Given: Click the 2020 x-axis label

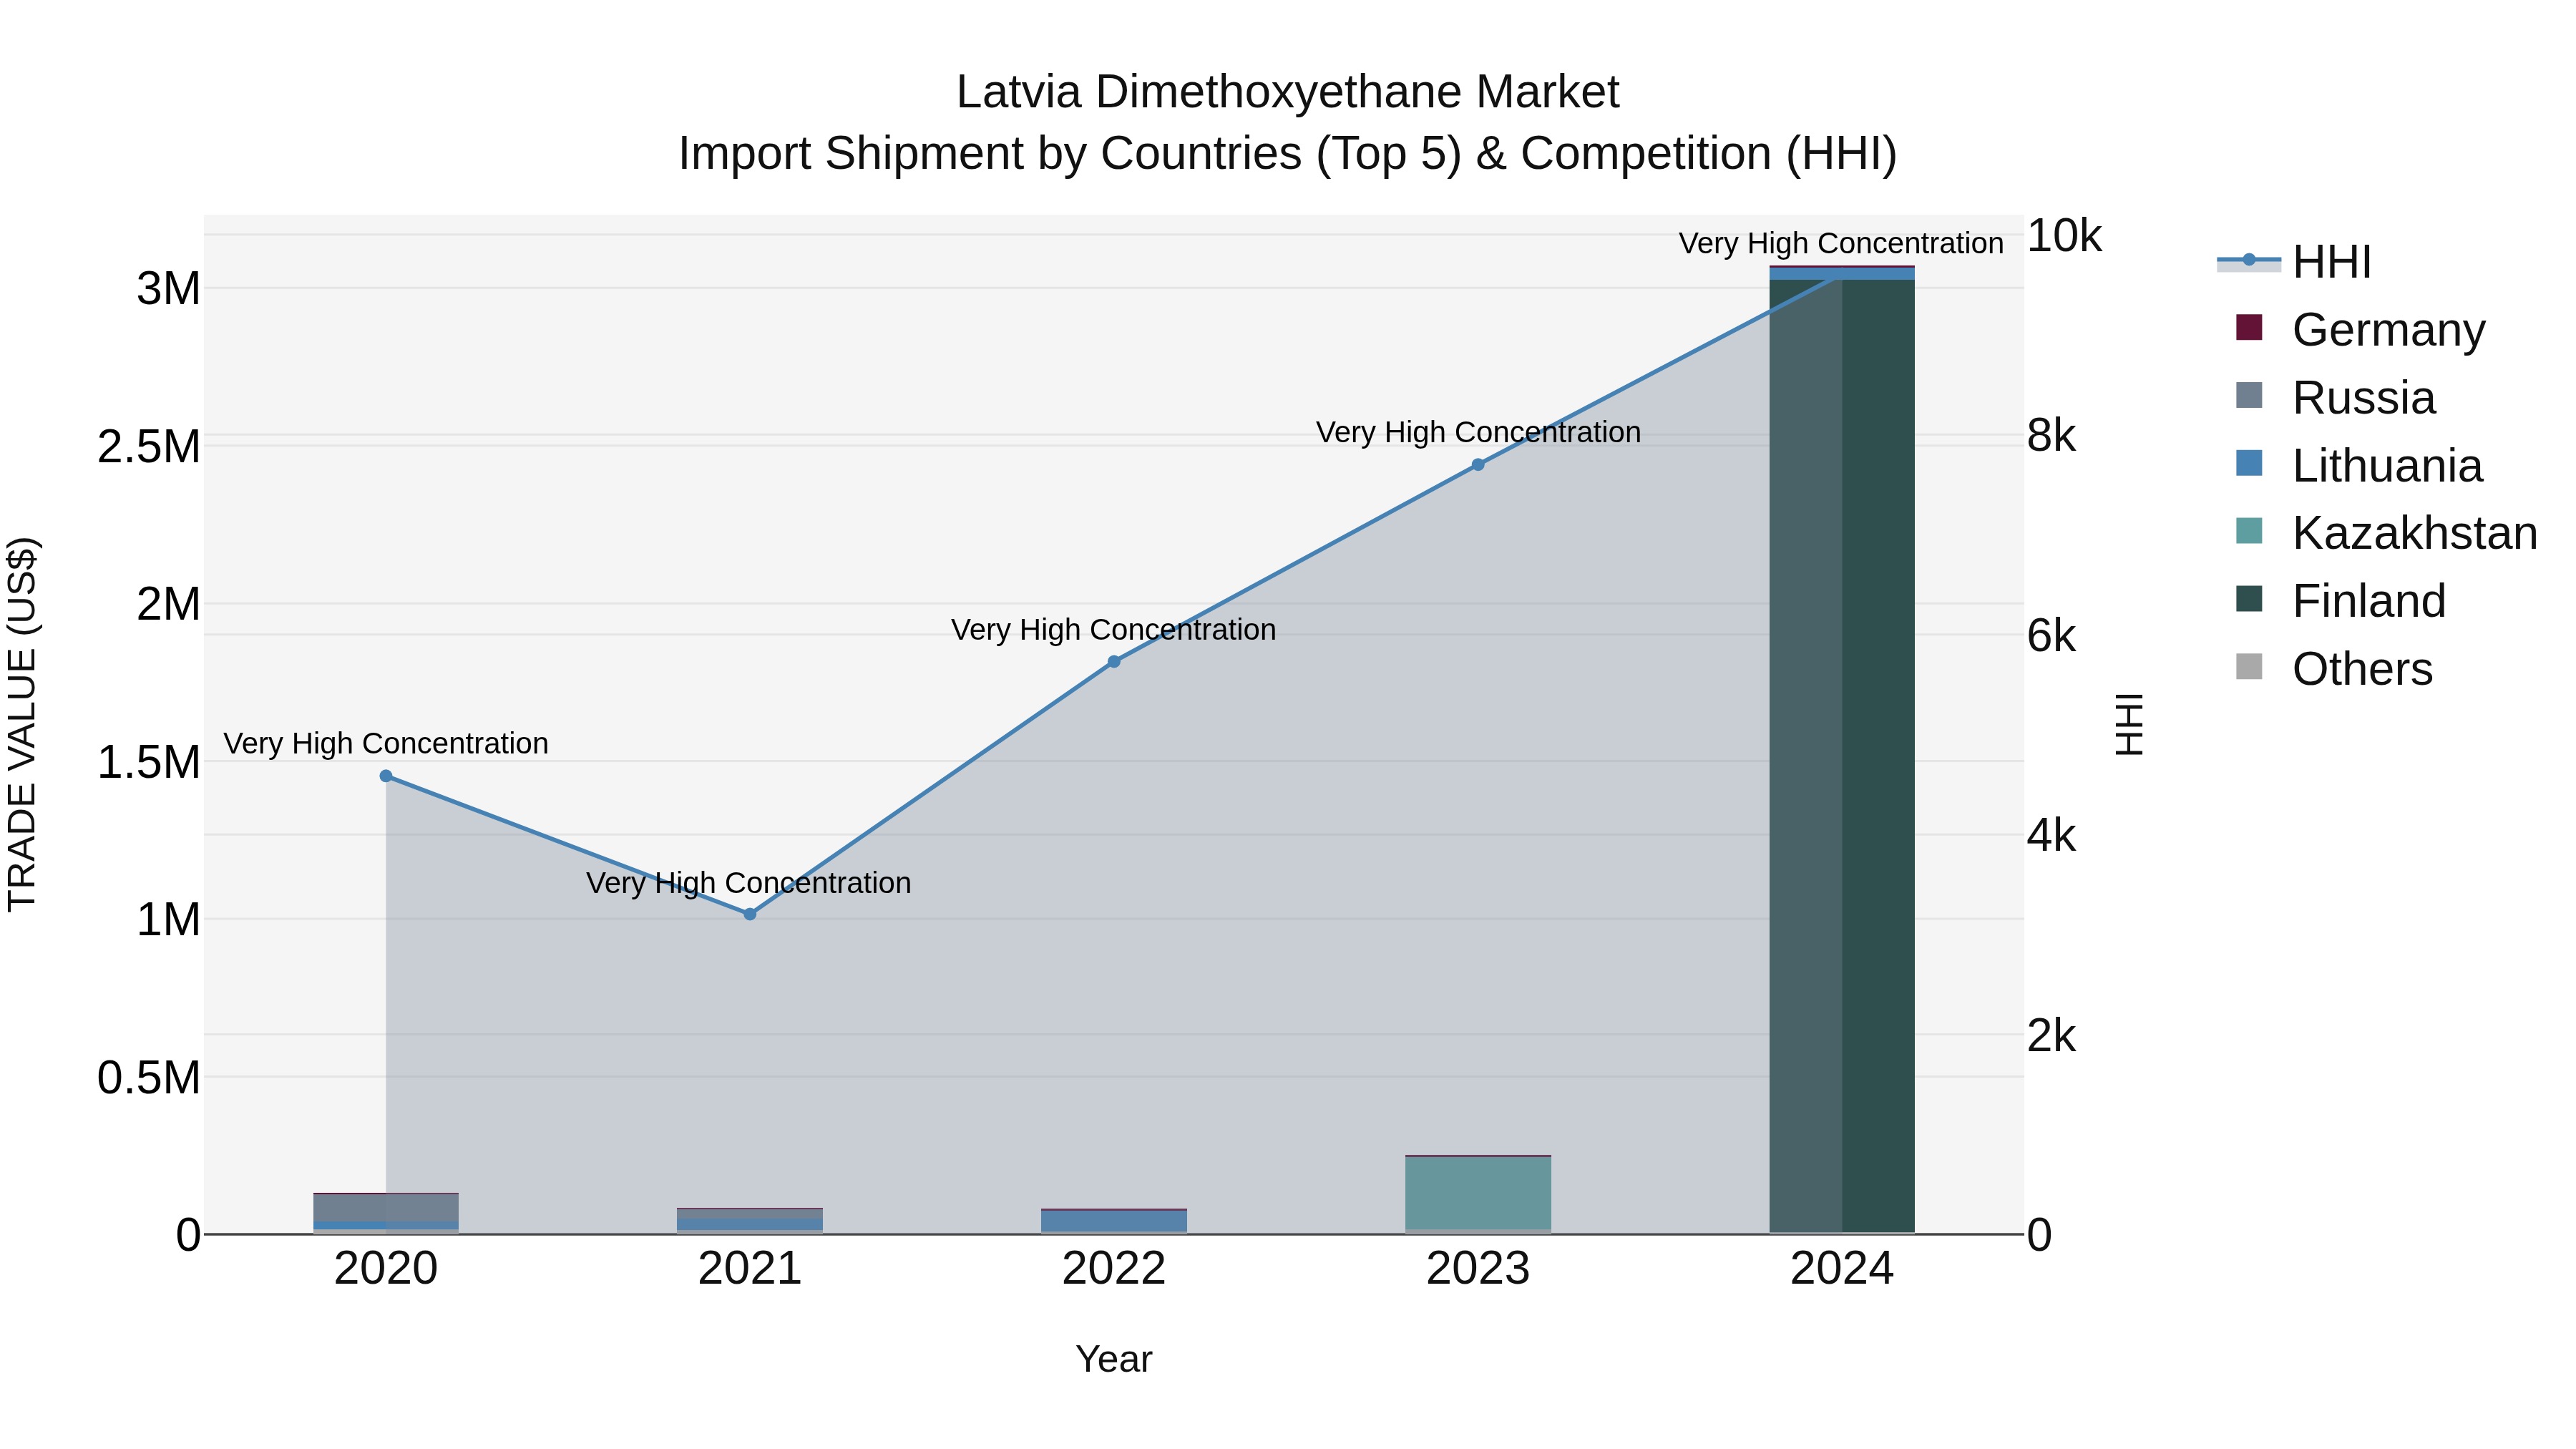Looking at the screenshot, I should click(386, 1269).
